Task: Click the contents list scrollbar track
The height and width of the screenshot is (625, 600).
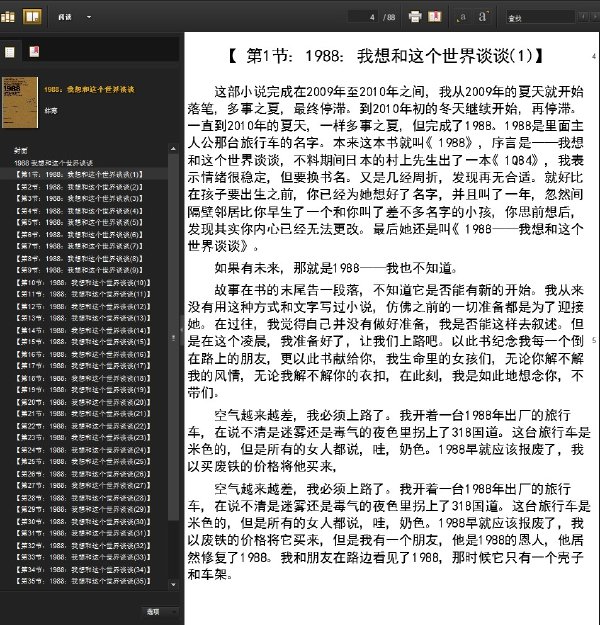Action: click(173, 550)
